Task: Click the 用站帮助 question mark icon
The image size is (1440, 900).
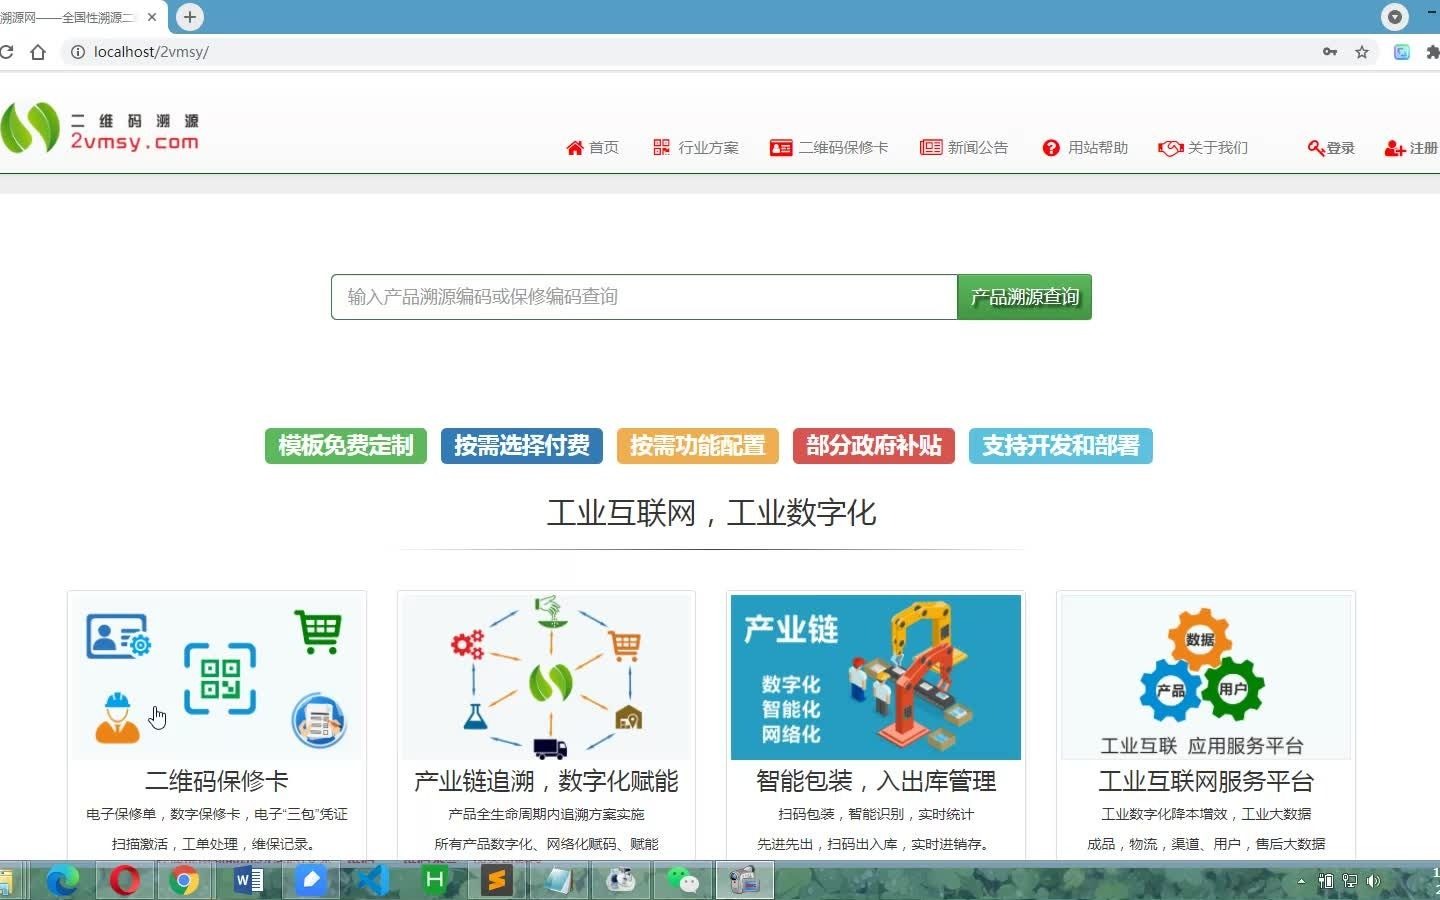Action: pyautogui.click(x=1051, y=147)
